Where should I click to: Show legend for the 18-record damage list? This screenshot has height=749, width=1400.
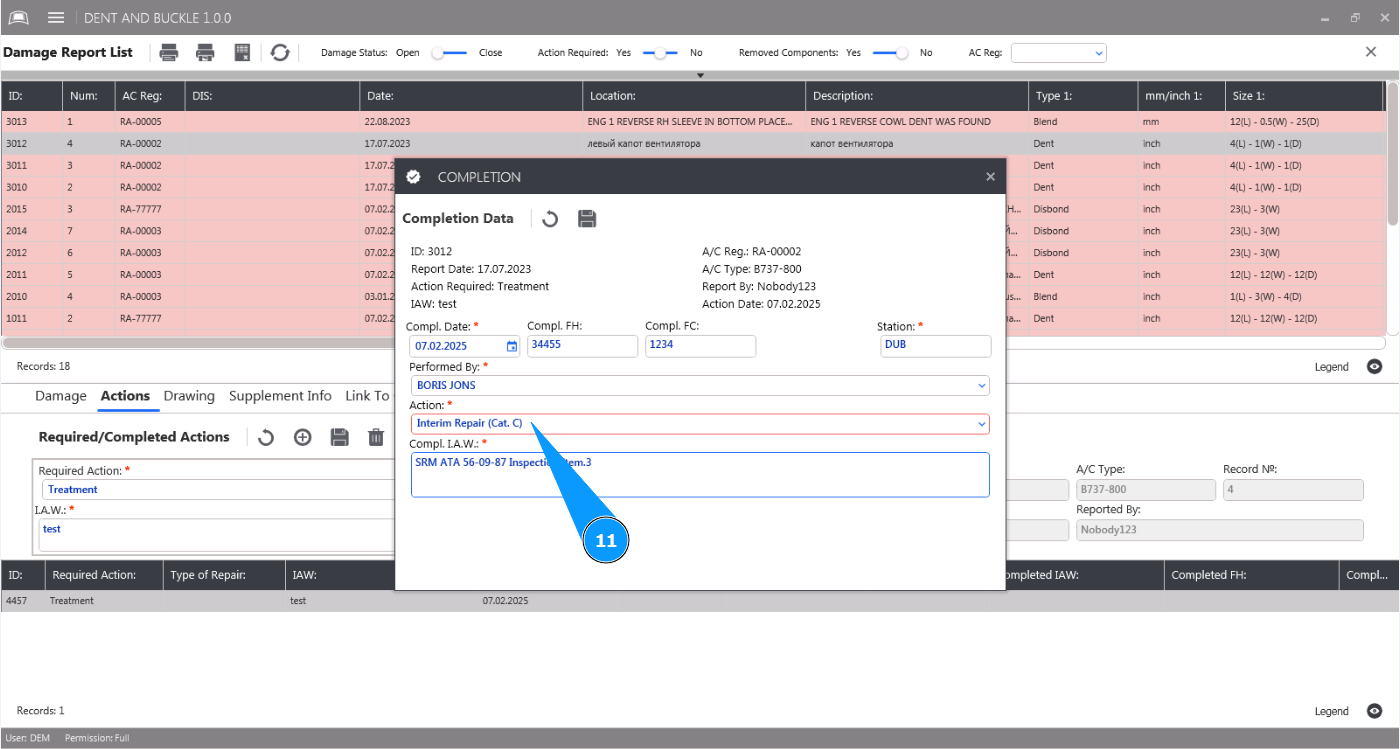[x=1375, y=367]
